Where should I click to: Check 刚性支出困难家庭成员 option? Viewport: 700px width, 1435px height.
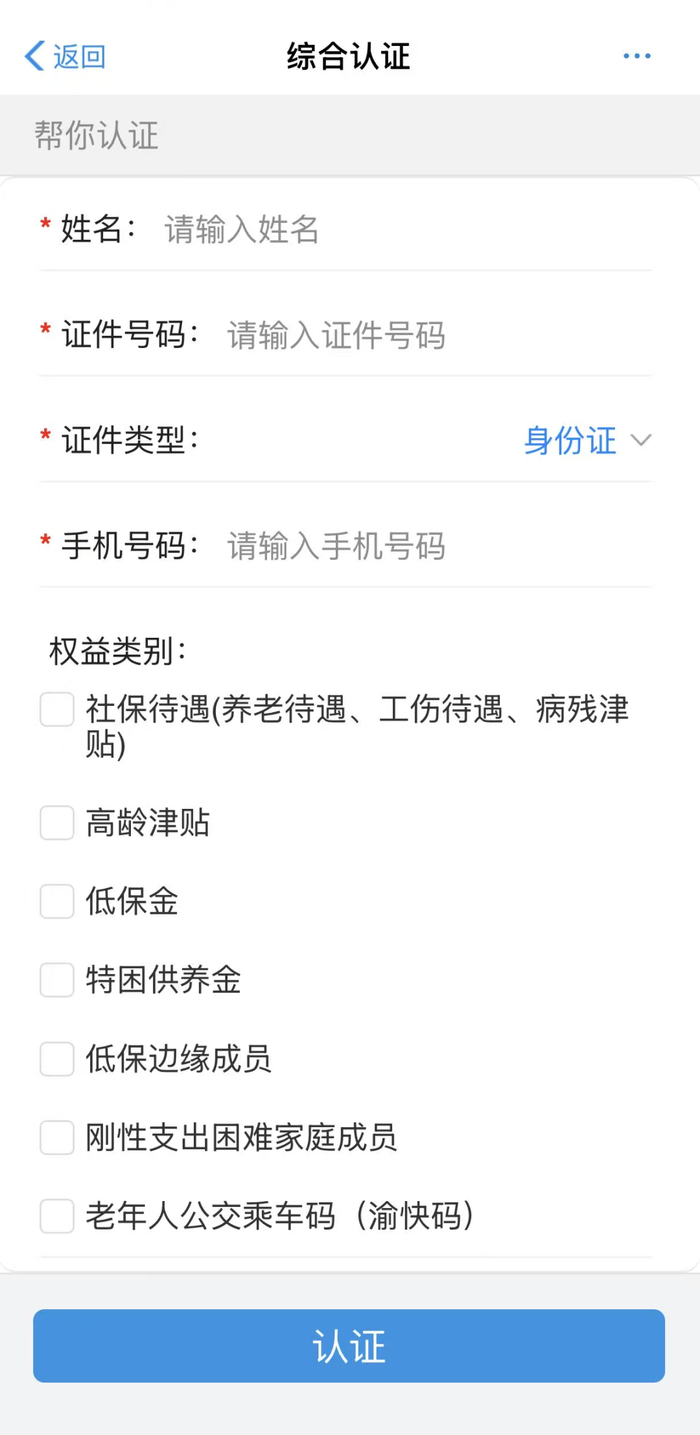[x=57, y=1137]
